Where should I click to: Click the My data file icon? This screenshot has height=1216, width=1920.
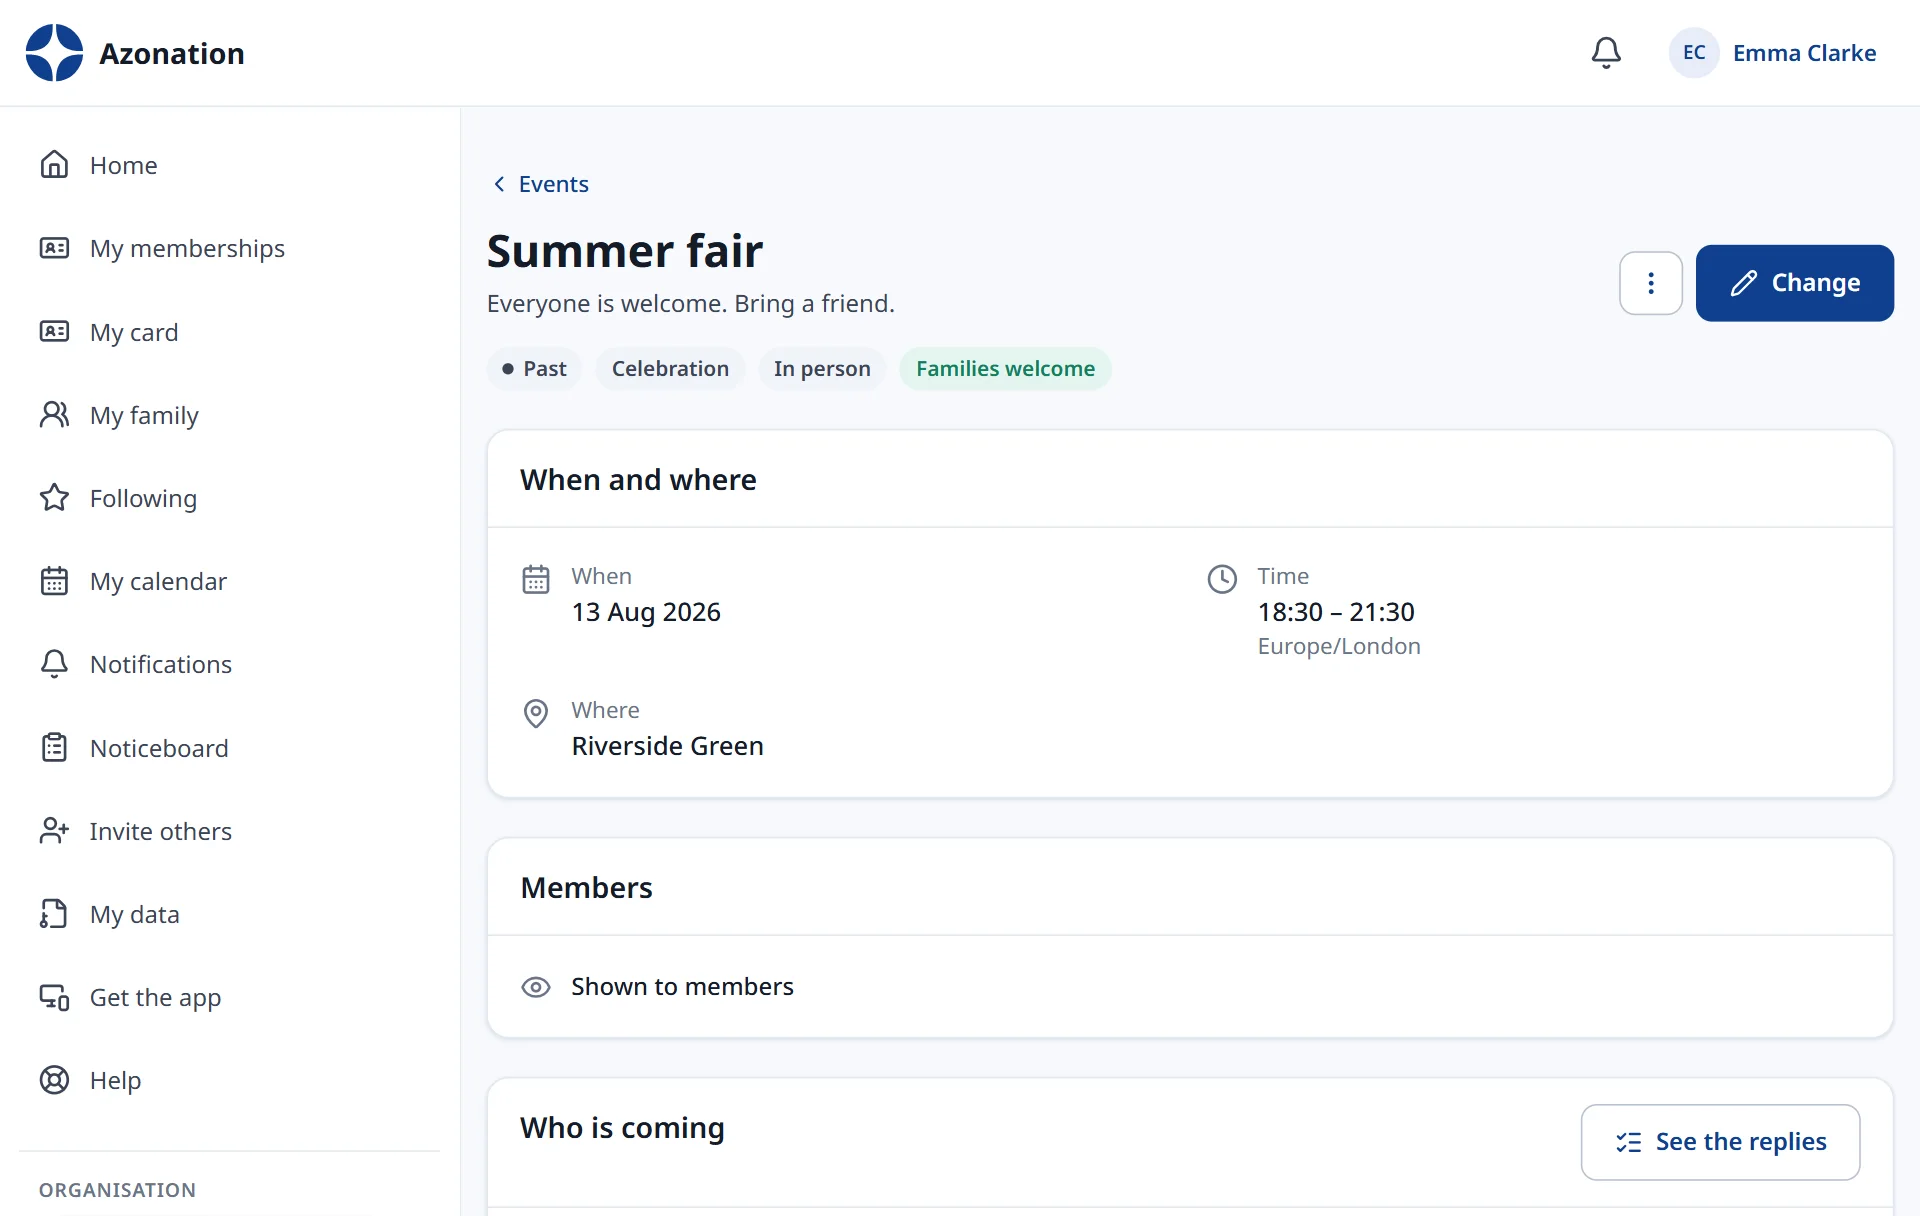click(54, 914)
